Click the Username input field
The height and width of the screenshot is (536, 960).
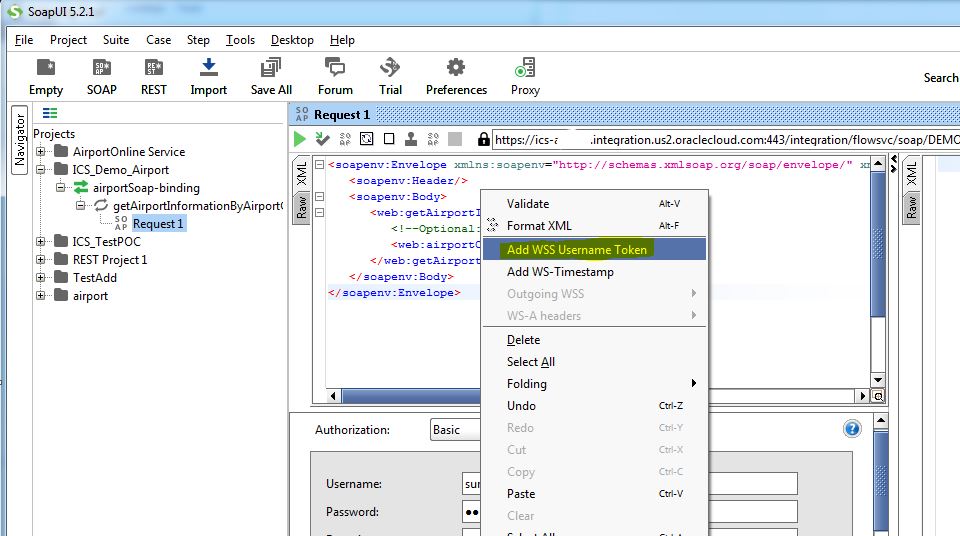(630, 483)
